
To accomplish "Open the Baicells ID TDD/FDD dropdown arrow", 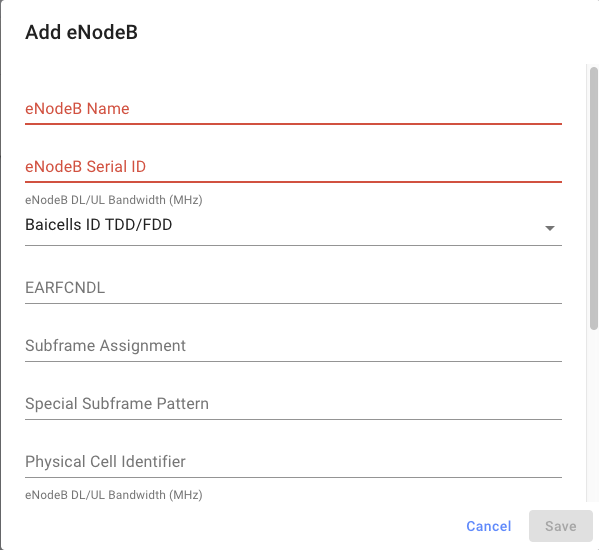I will (x=549, y=228).
